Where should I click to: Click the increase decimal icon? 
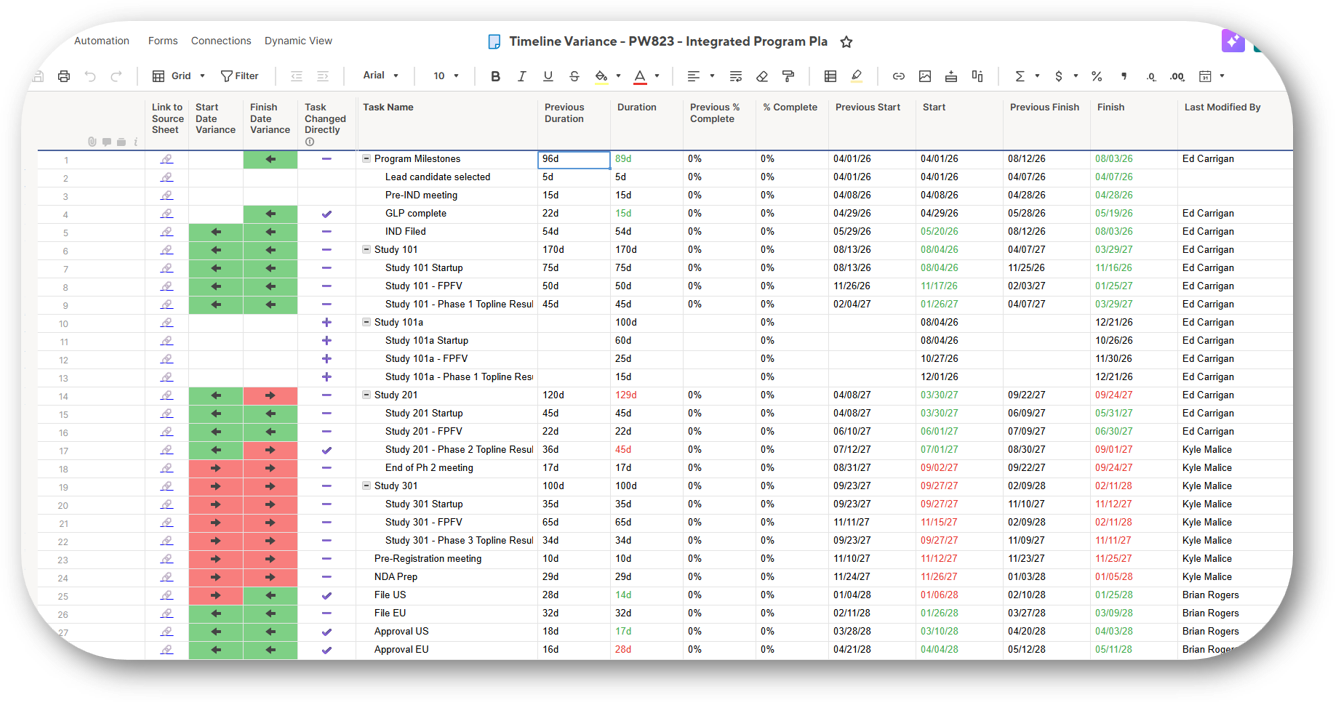[1177, 76]
